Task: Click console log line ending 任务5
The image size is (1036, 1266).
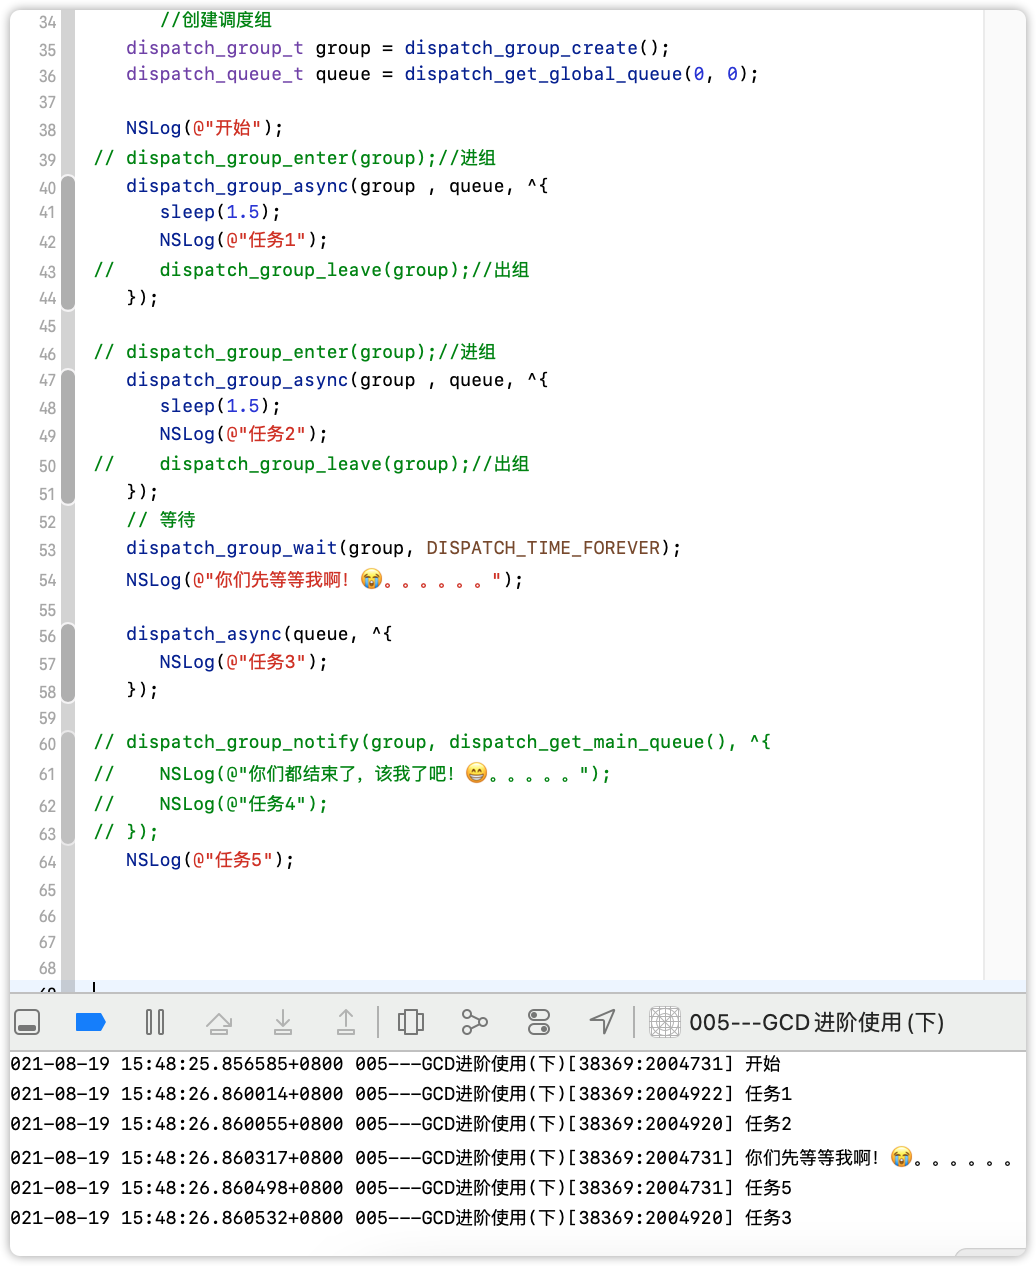Action: [401, 1188]
